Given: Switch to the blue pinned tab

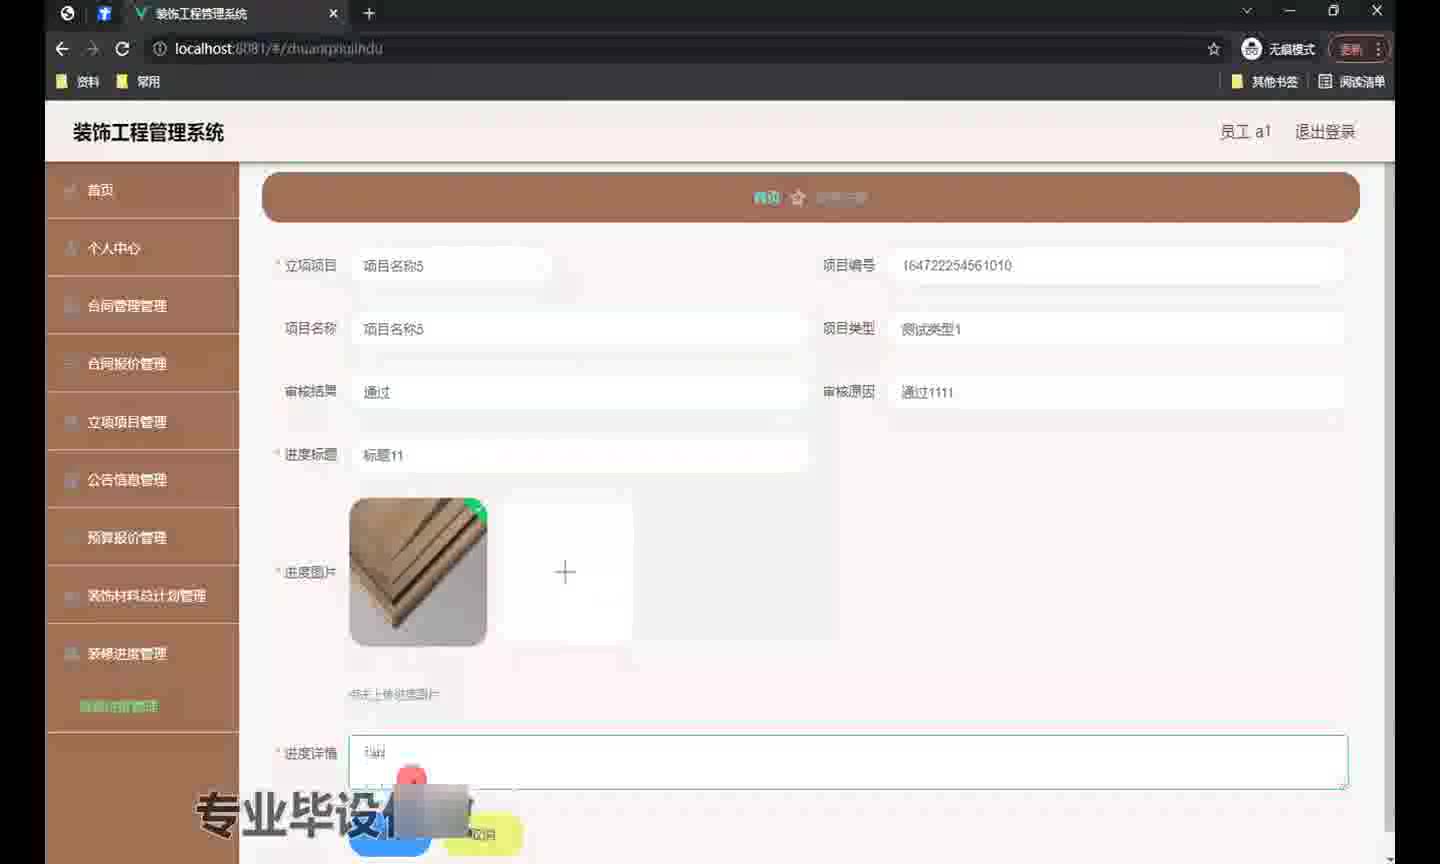Looking at the screenshot, I should [103, 13].
